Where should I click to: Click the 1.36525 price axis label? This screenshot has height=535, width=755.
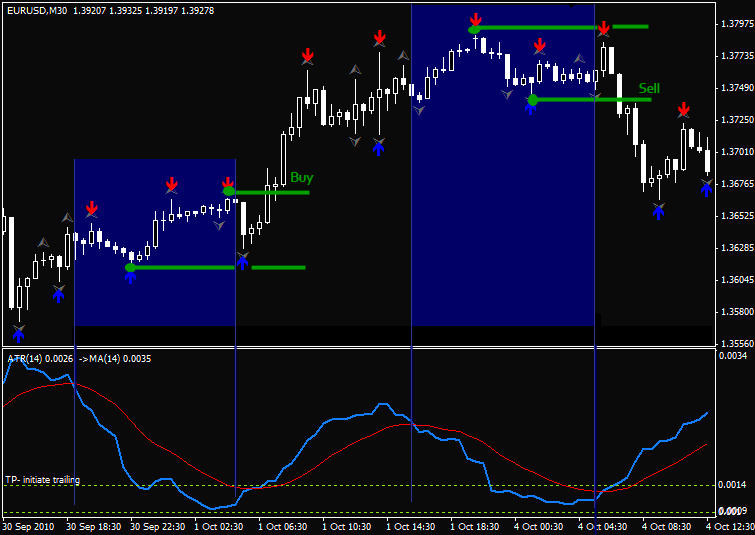click(736, 216)
